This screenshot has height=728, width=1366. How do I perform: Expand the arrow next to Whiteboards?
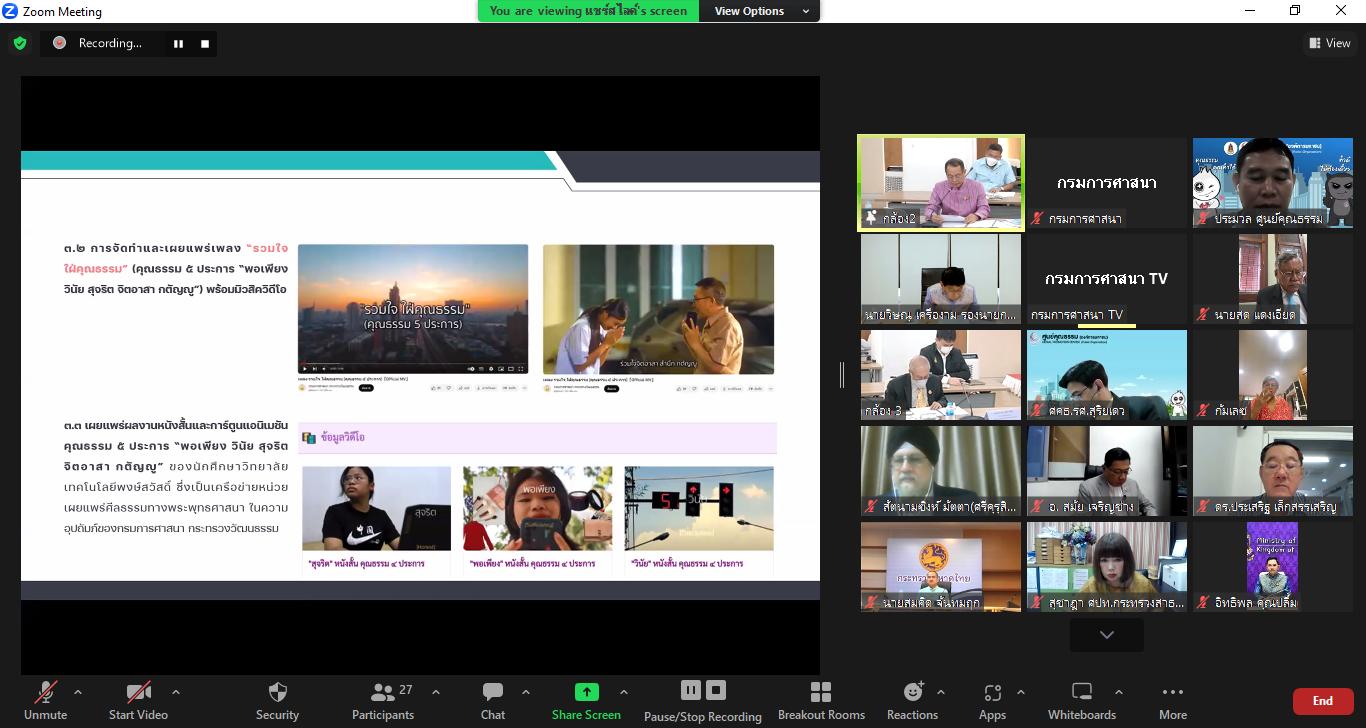(x=1118, y=691)
